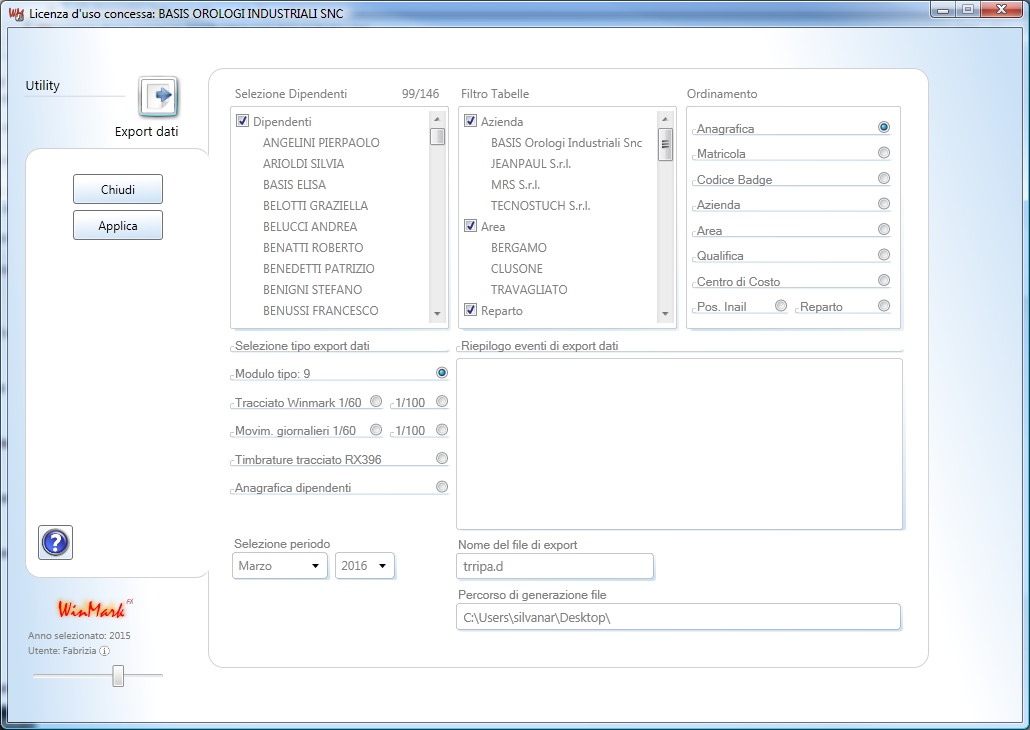Select area TRAVAGLIATO
The image size is (1030, 730).
pos(529,290)
